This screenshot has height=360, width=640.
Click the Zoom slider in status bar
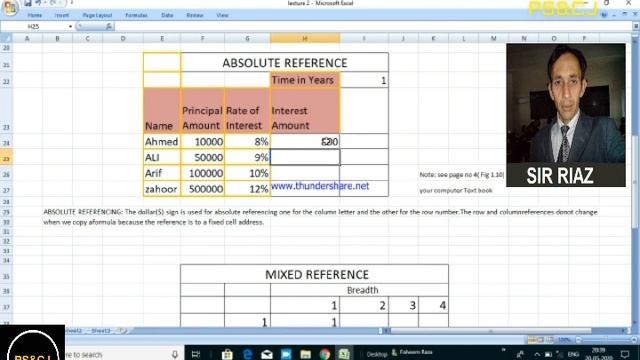coord(606,340)
